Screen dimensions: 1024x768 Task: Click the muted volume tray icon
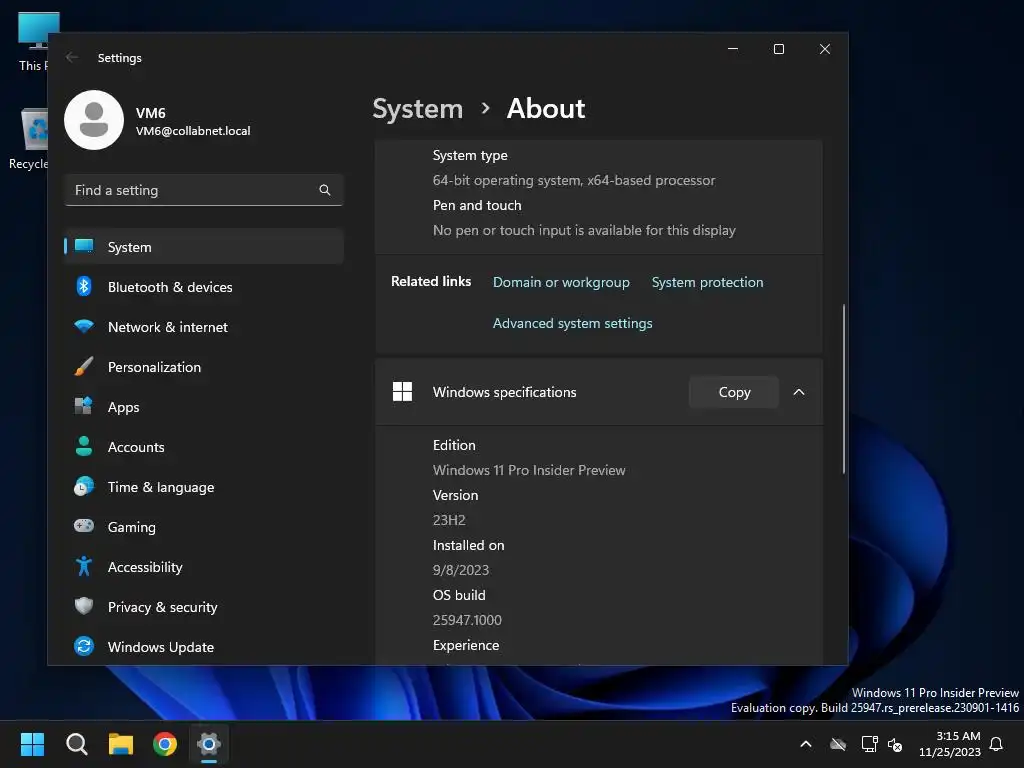pyautogui.click(x=895, y=744)
